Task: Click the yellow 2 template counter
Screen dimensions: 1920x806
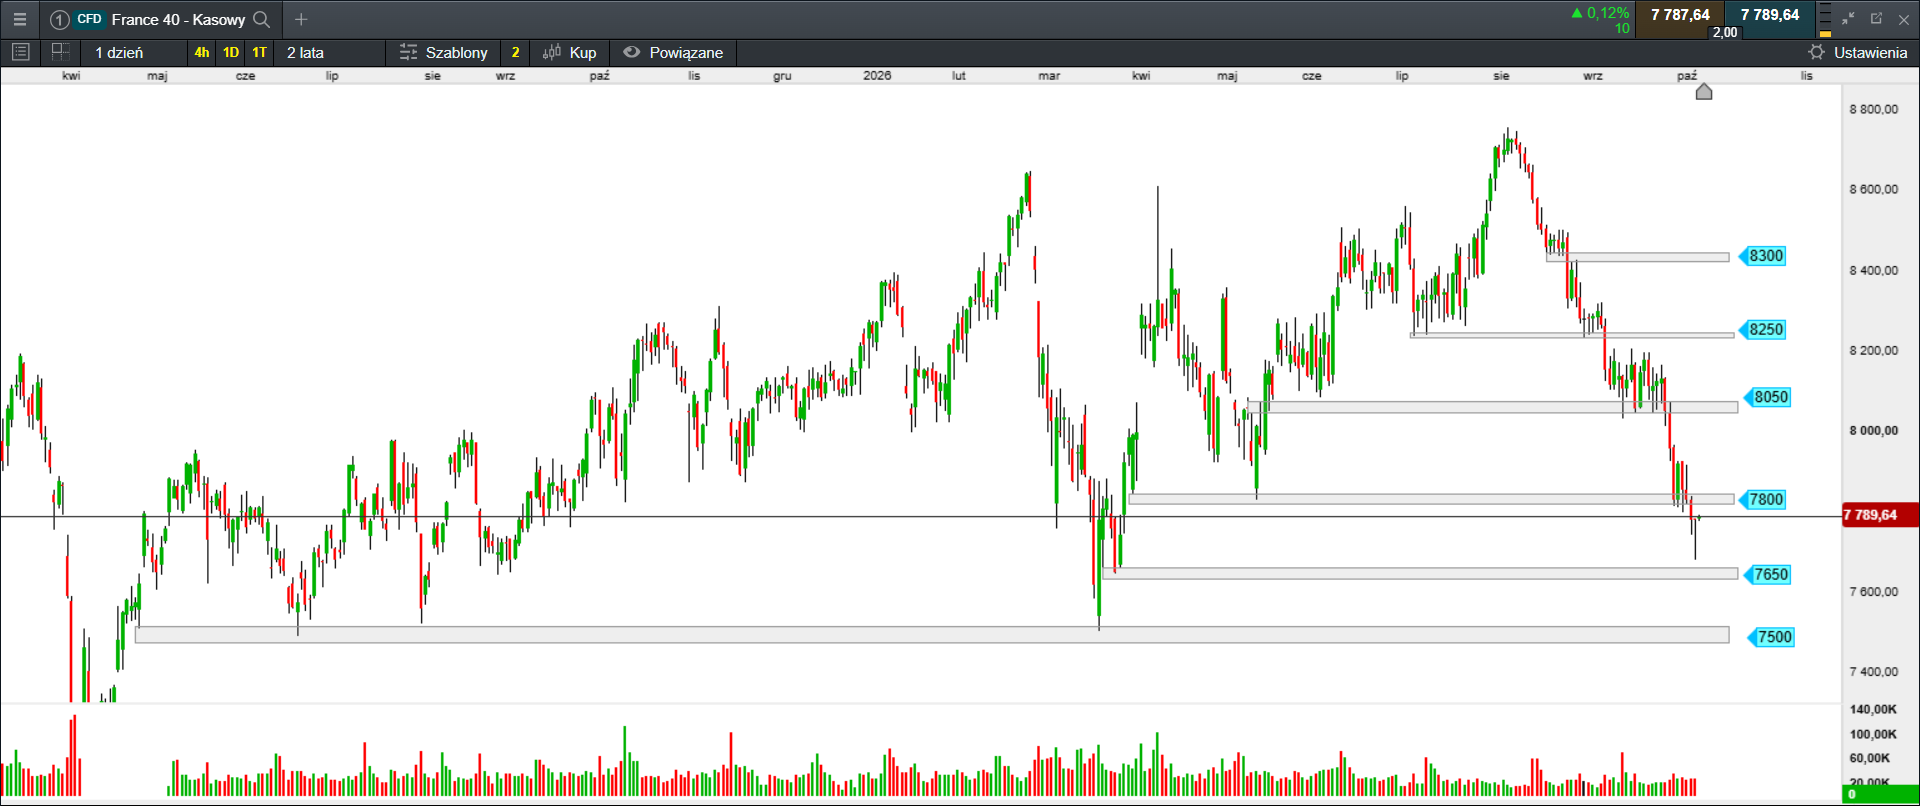Action: (x=516, y=52)
